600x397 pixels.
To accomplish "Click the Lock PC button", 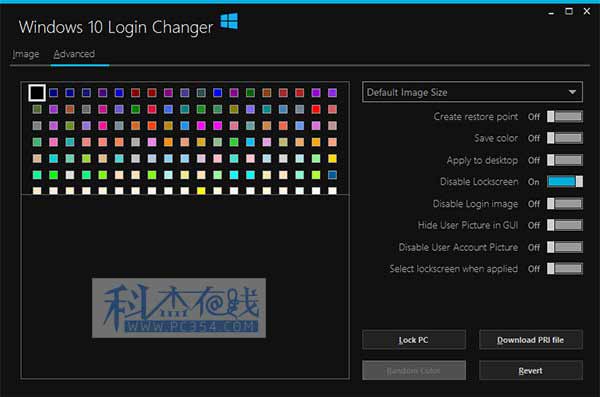I will (414, 340).
